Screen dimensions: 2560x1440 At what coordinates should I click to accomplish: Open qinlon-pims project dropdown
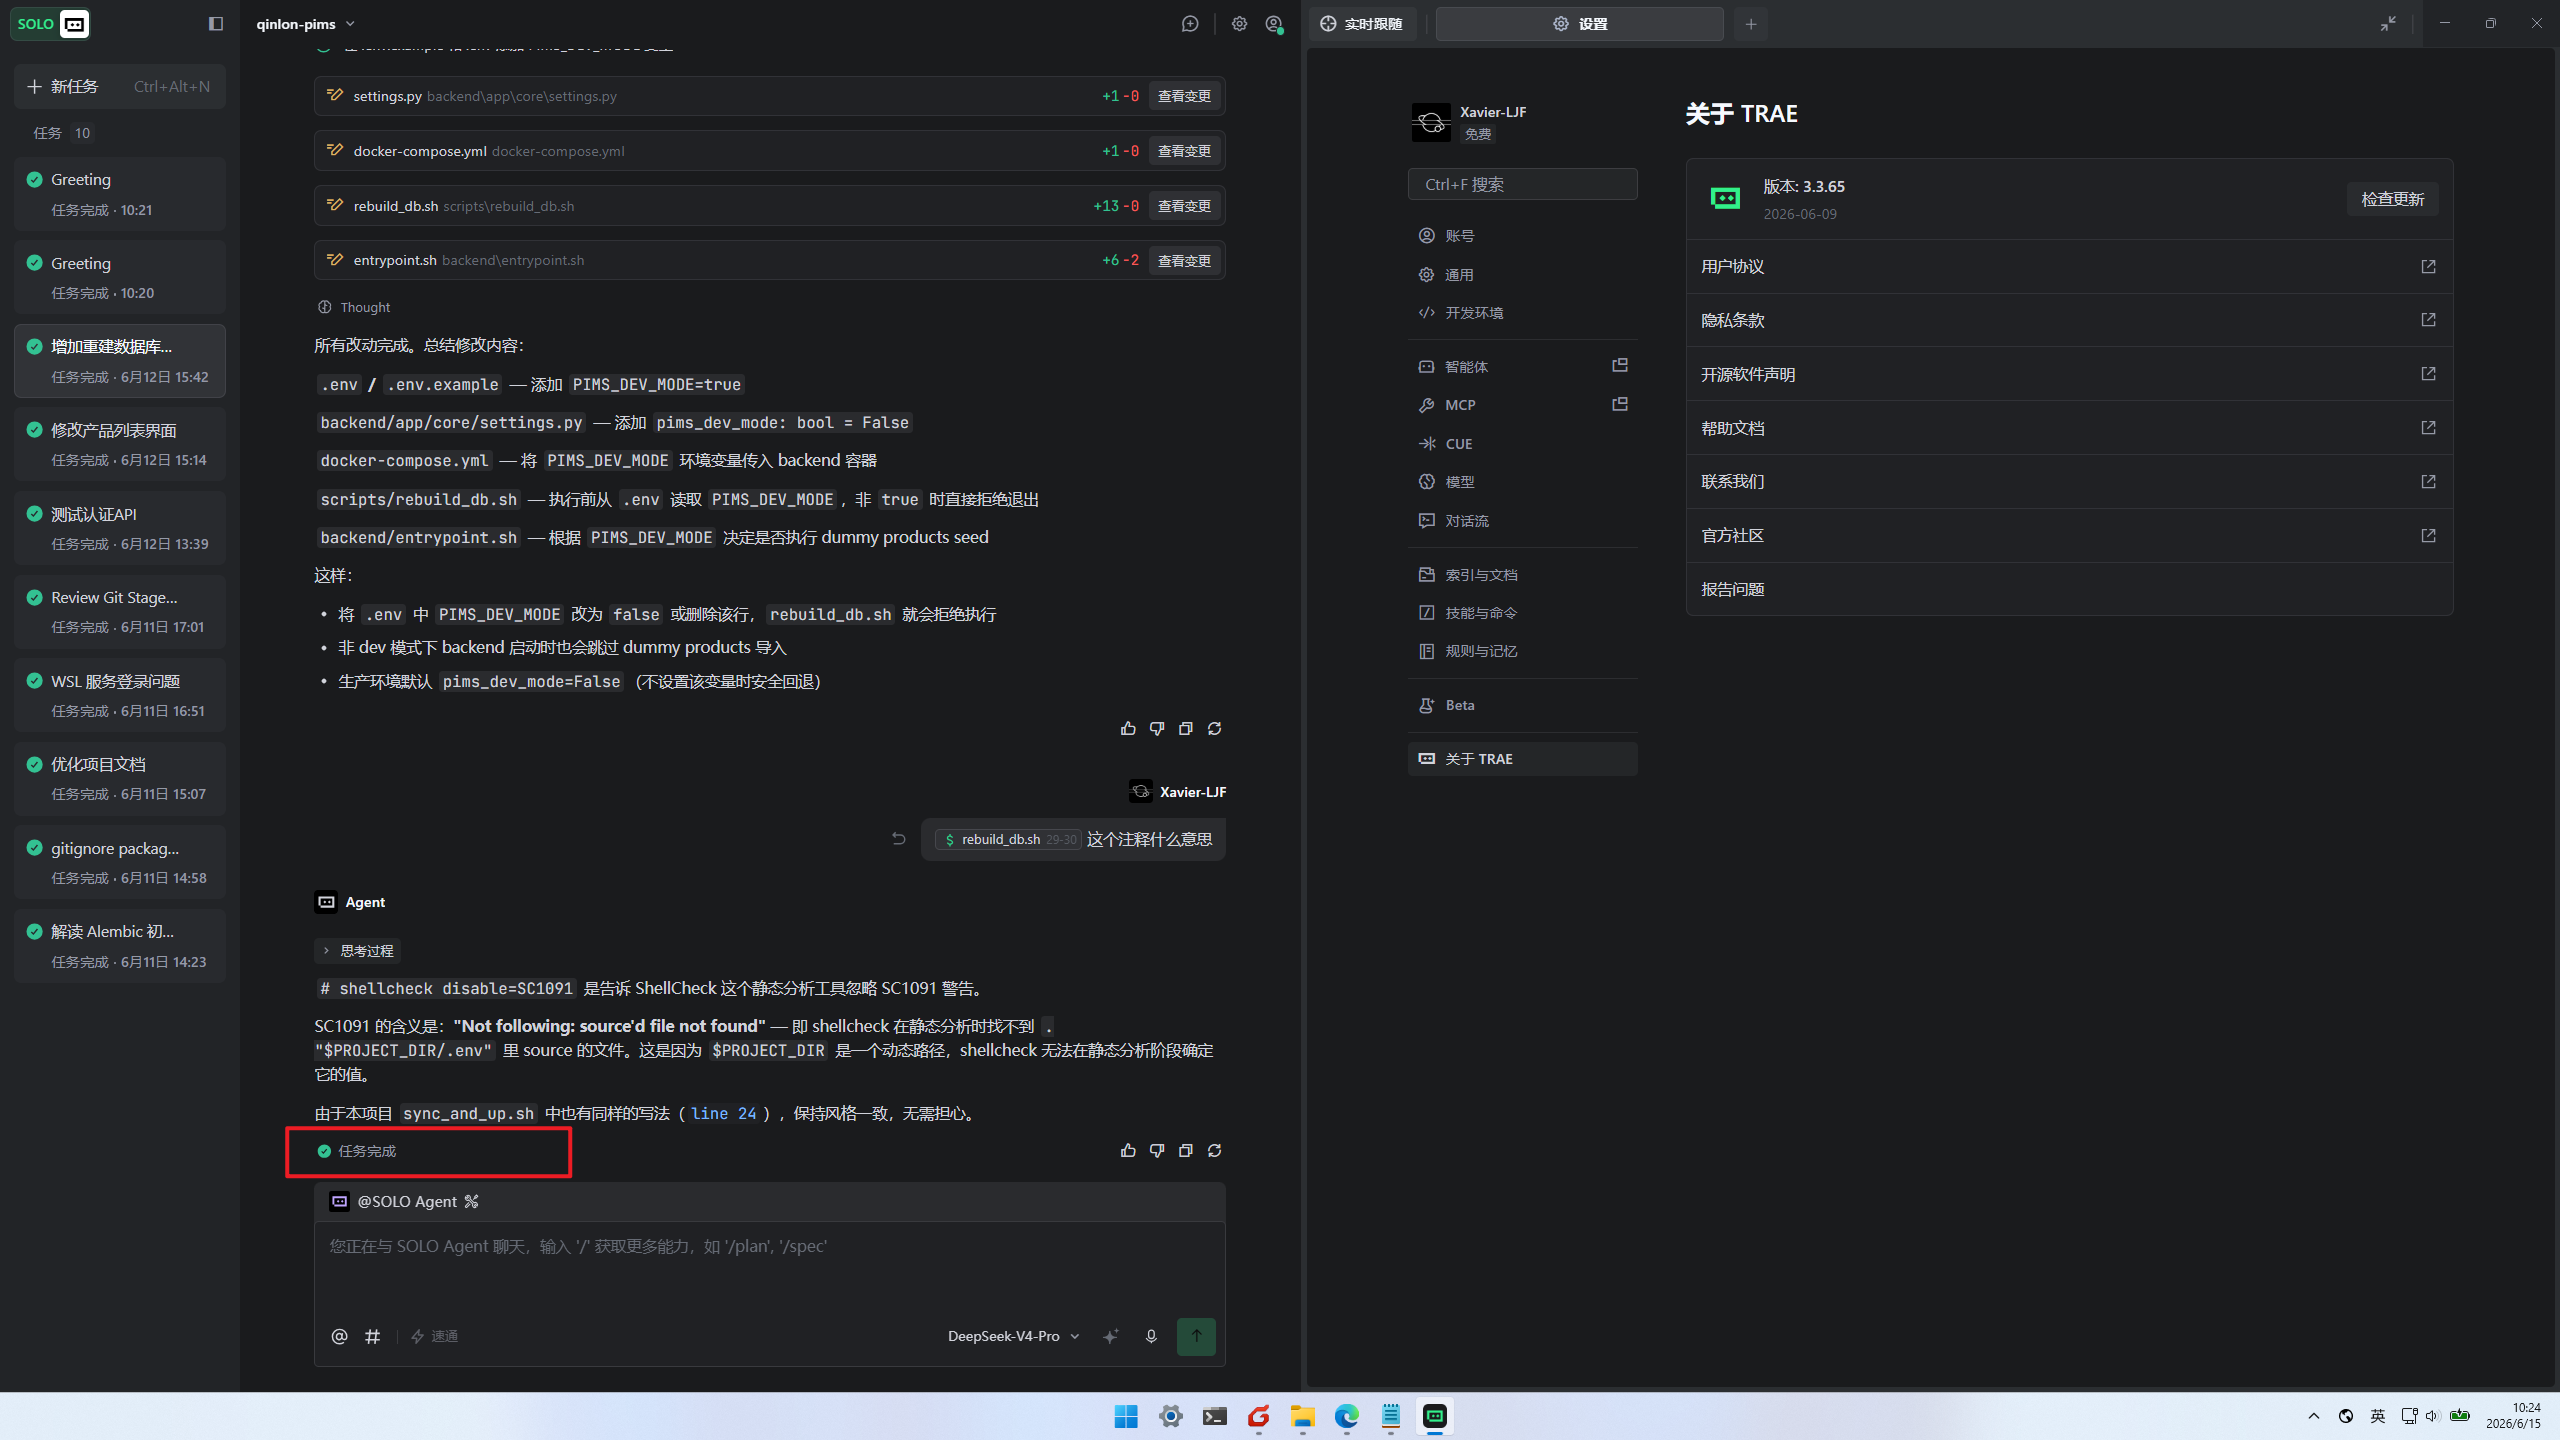point(305,24)
